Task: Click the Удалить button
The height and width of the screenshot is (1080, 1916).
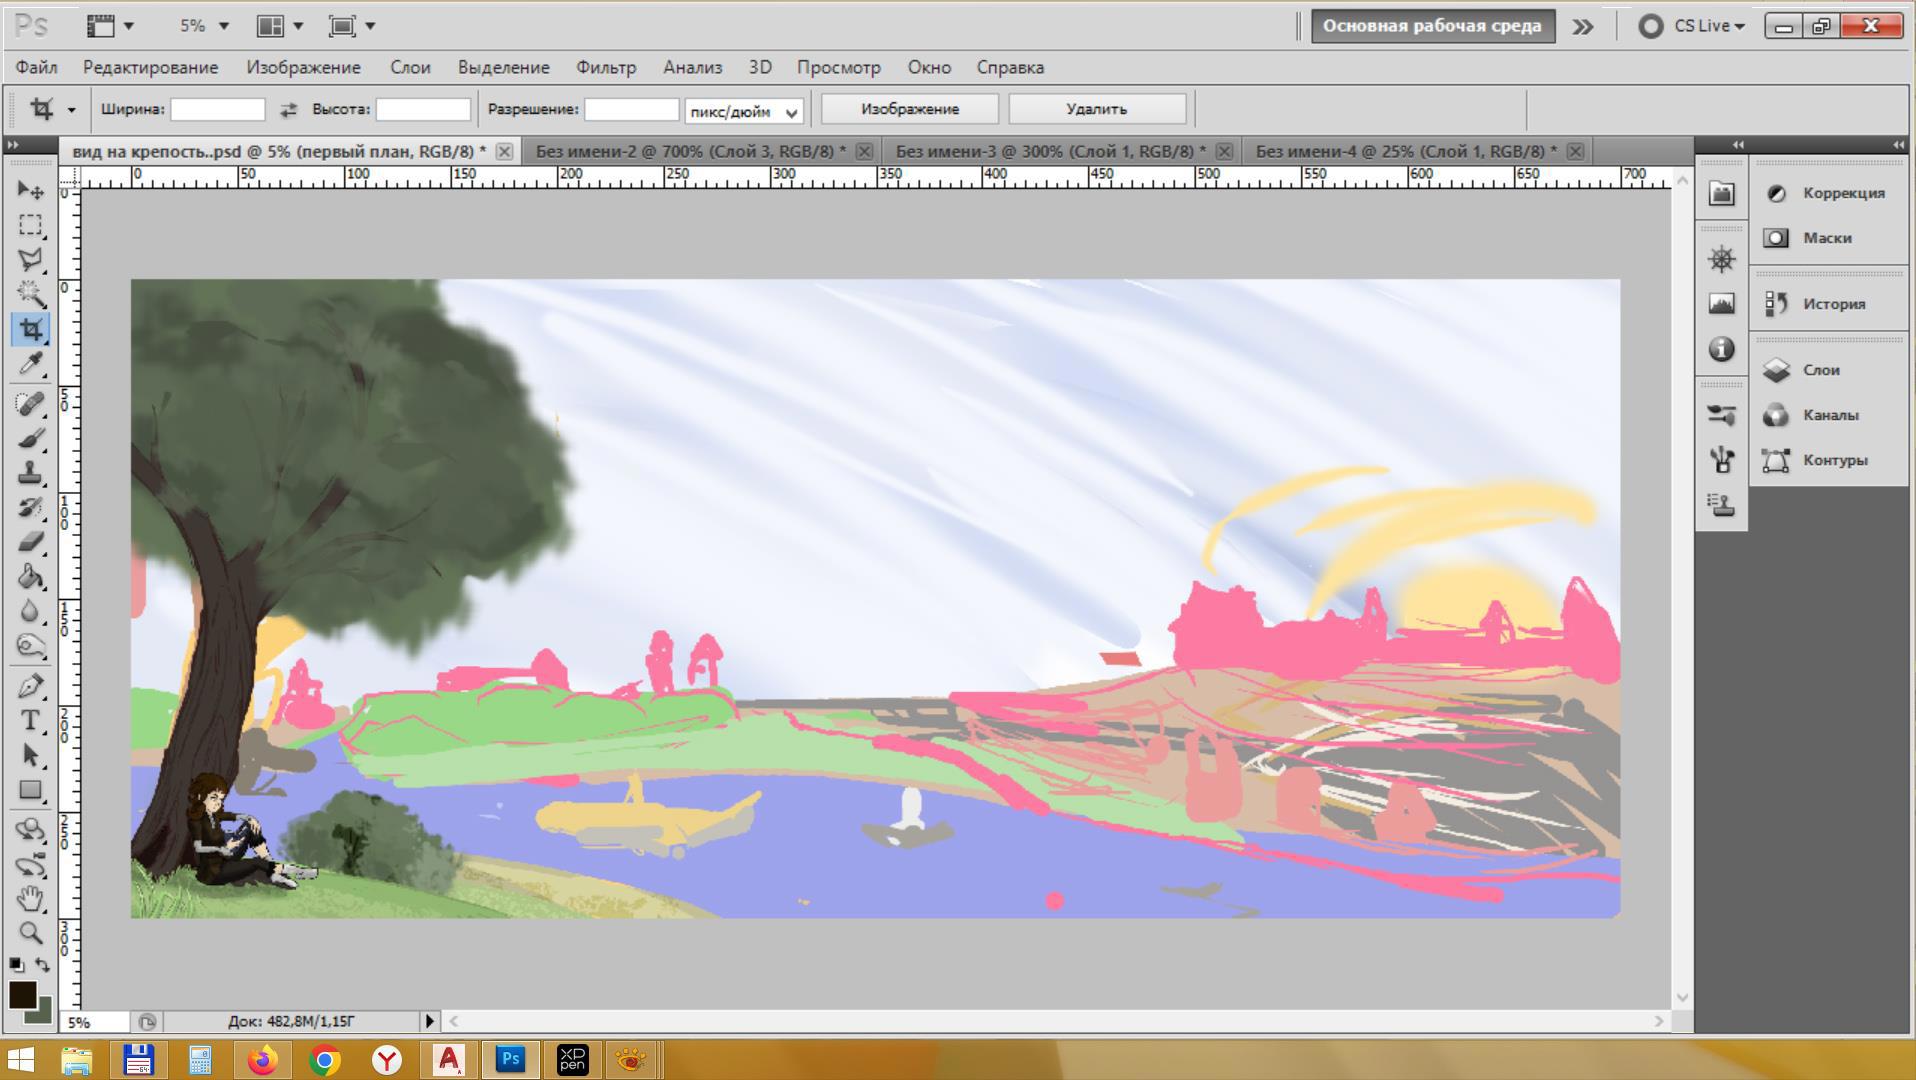Action: pyautogui.click(x=1096, y=109)
